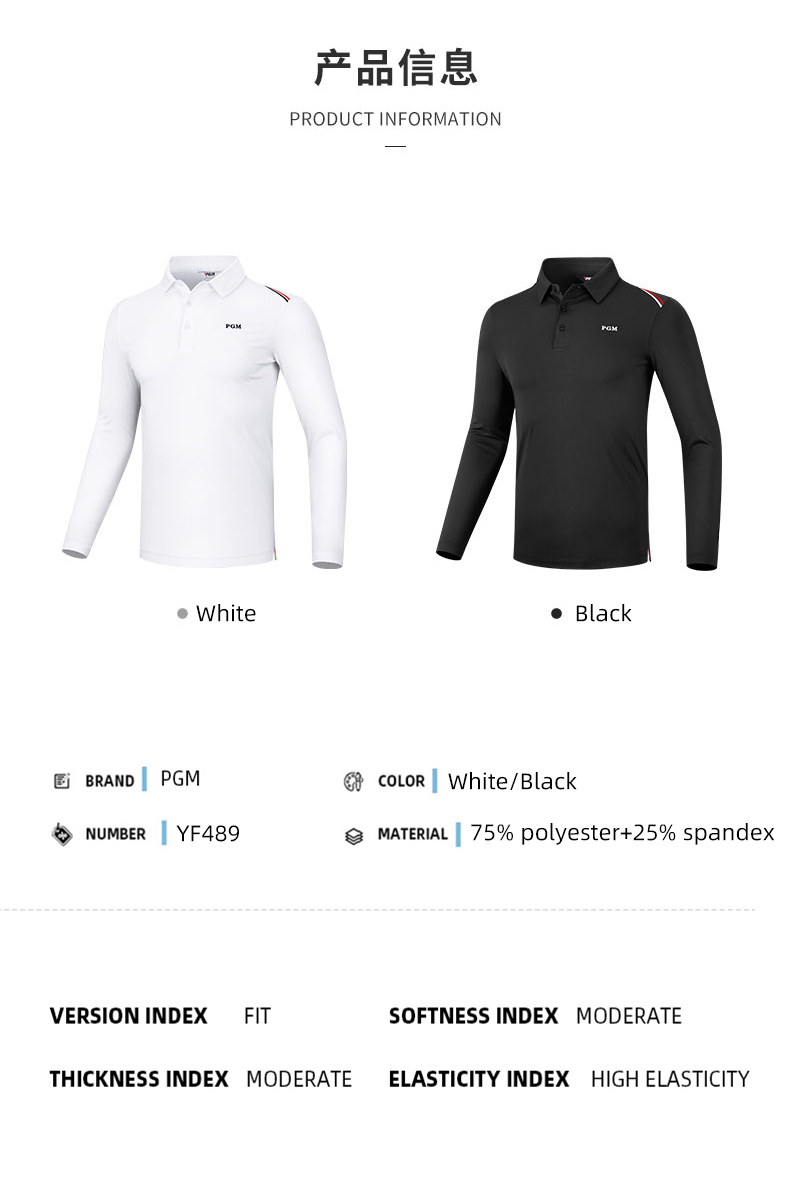Click the HIGH ELASTICITY value

(x=670, y=1079)
